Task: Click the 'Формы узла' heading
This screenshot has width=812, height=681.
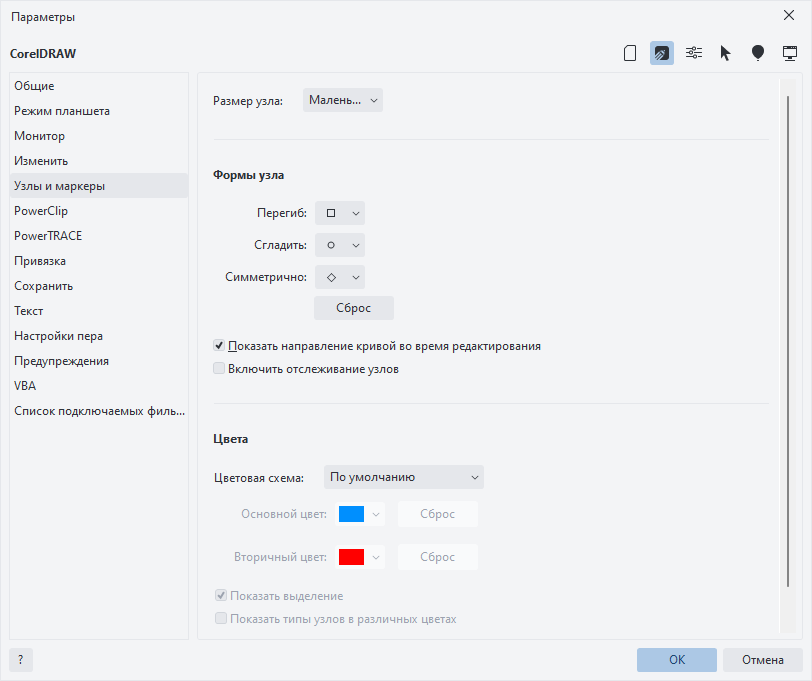Action: (x=249, y=175)
